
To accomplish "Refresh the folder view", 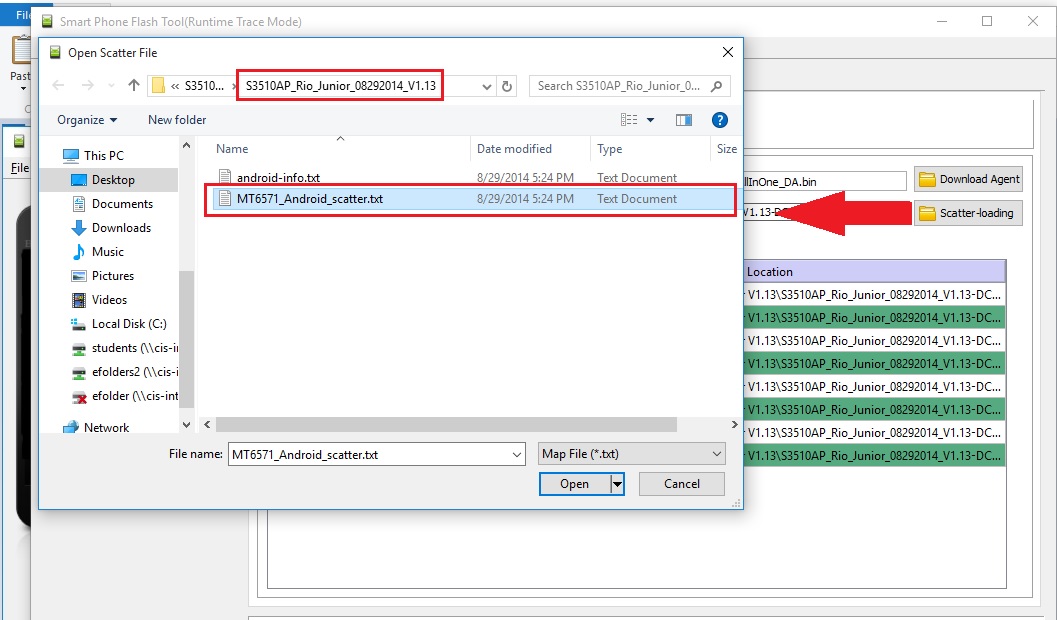I will tap(507, 86).
